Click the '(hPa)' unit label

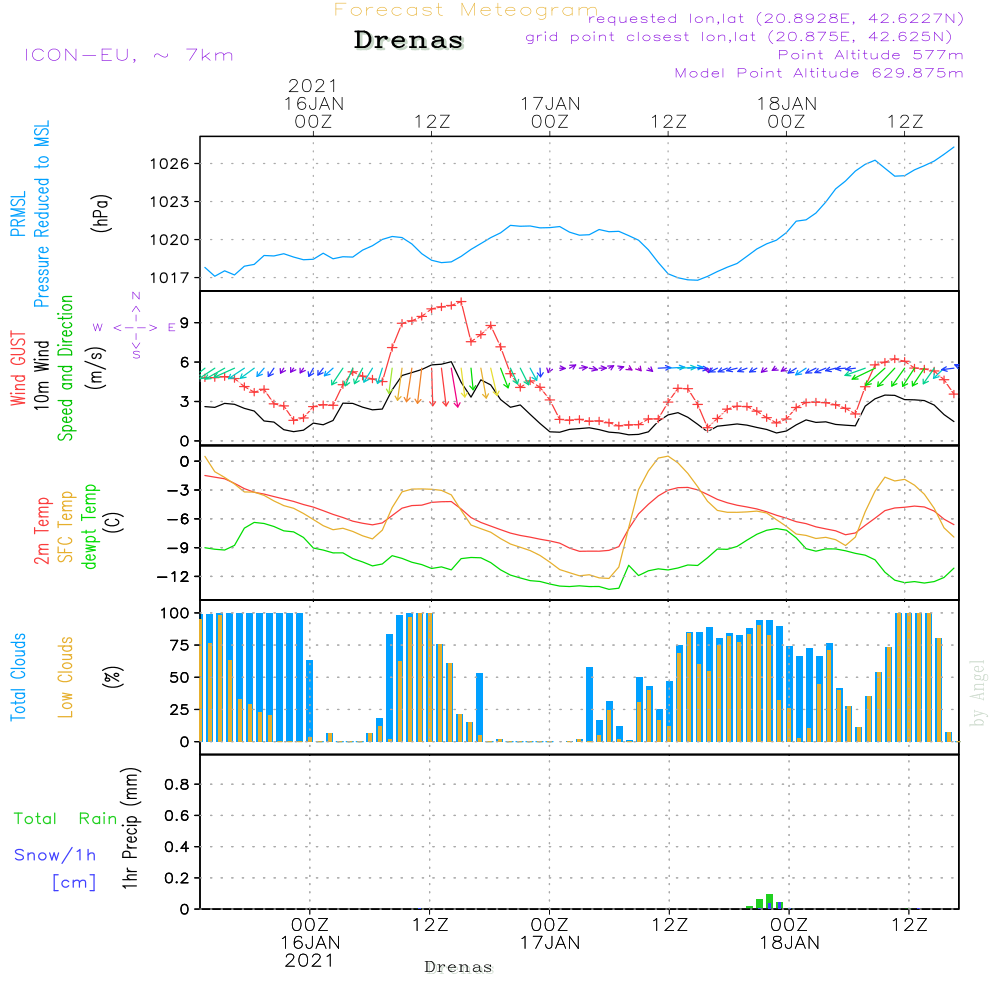coord(101,214)
